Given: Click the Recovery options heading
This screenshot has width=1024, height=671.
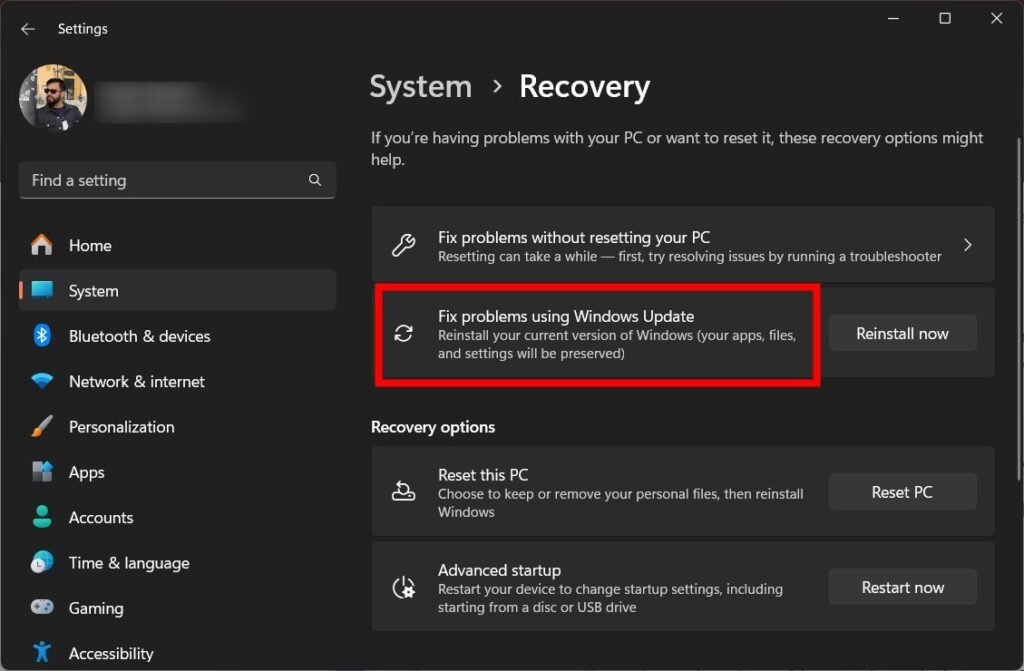Looking at the screenshot, I should [433, 427].
